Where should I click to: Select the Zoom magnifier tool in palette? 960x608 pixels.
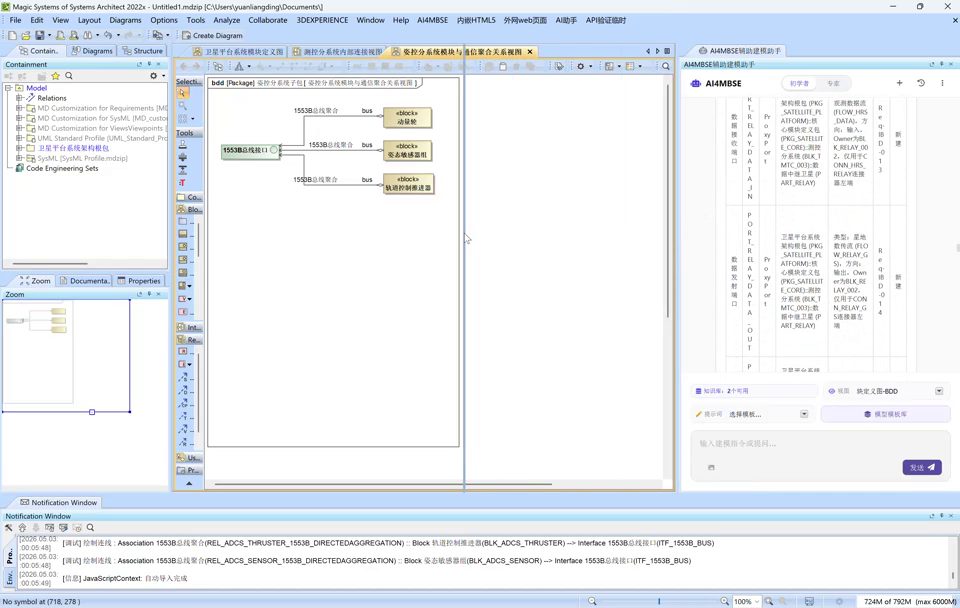pos(182,106)
